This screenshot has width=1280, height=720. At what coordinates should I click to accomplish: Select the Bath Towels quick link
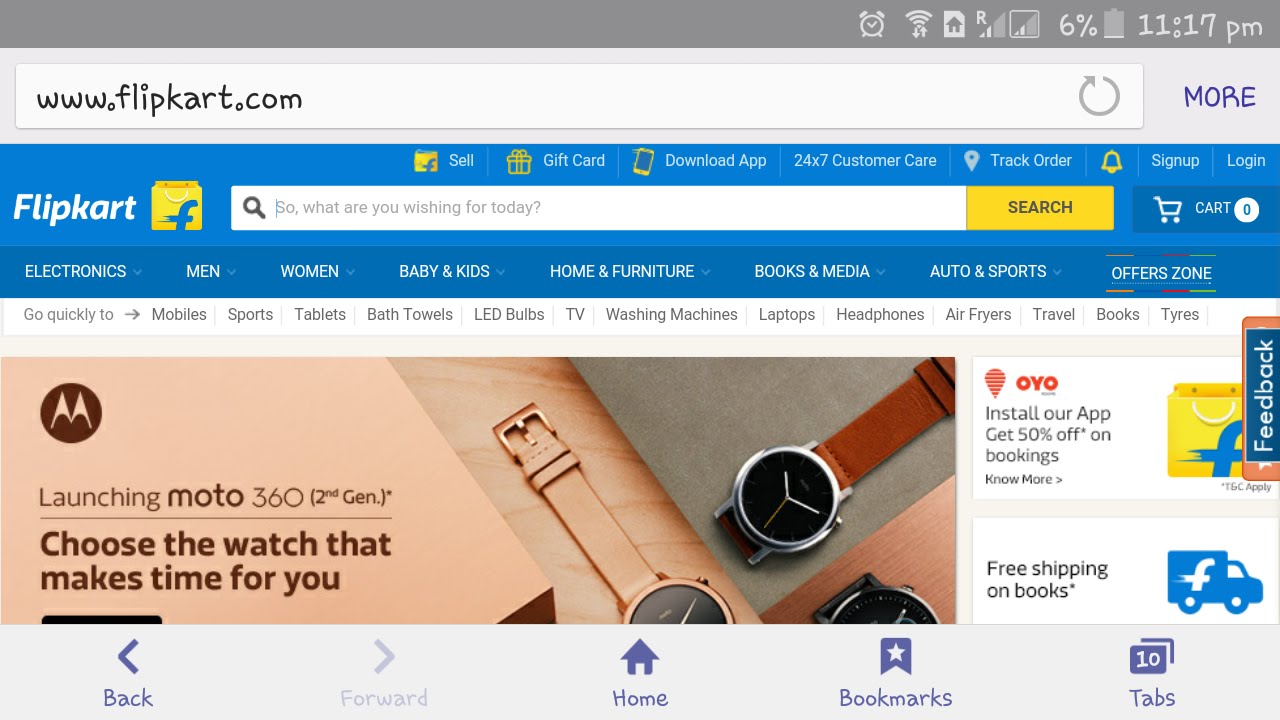click(x=410, y=314)
